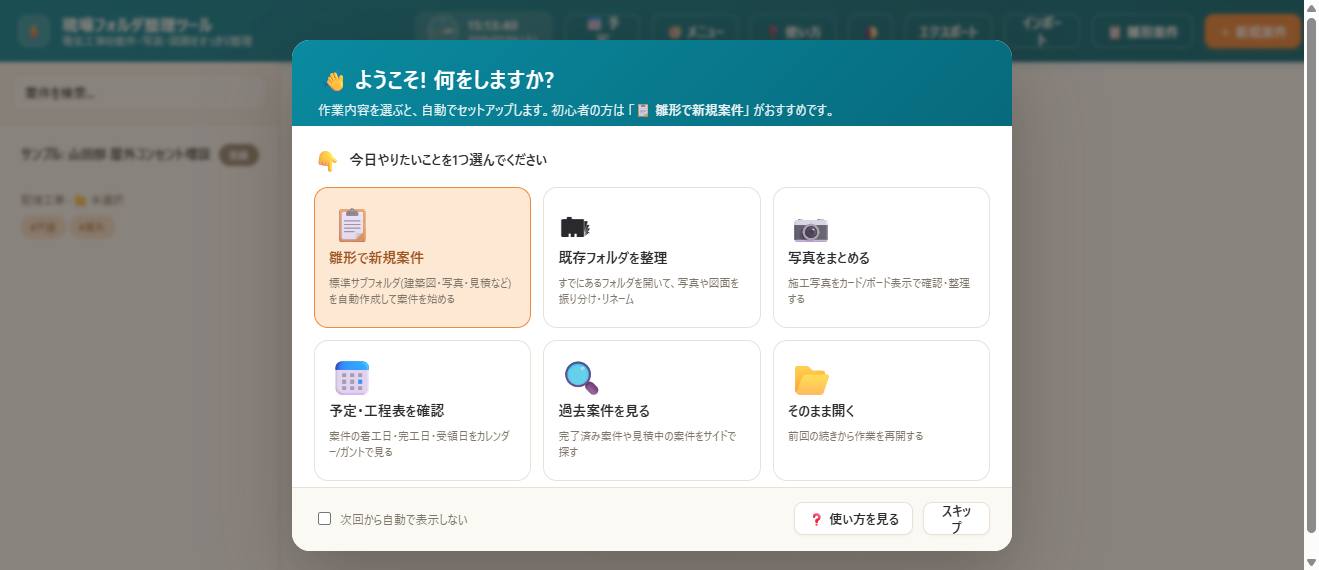Select the 雛形で新規案件 card title
Image resolution: width=1319 pixels, height=570 pixels.
376,258
